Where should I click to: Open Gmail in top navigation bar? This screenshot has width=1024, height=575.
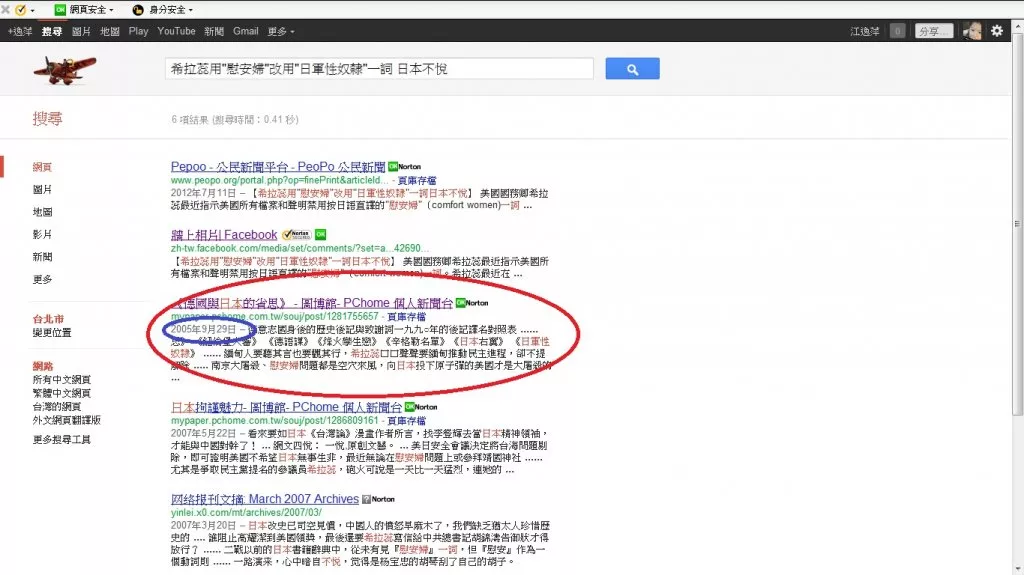[246, 31]
